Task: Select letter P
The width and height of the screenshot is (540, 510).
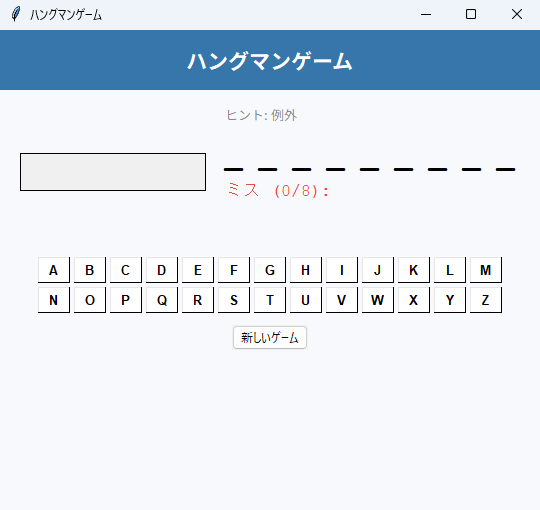Action: (126, 300)
